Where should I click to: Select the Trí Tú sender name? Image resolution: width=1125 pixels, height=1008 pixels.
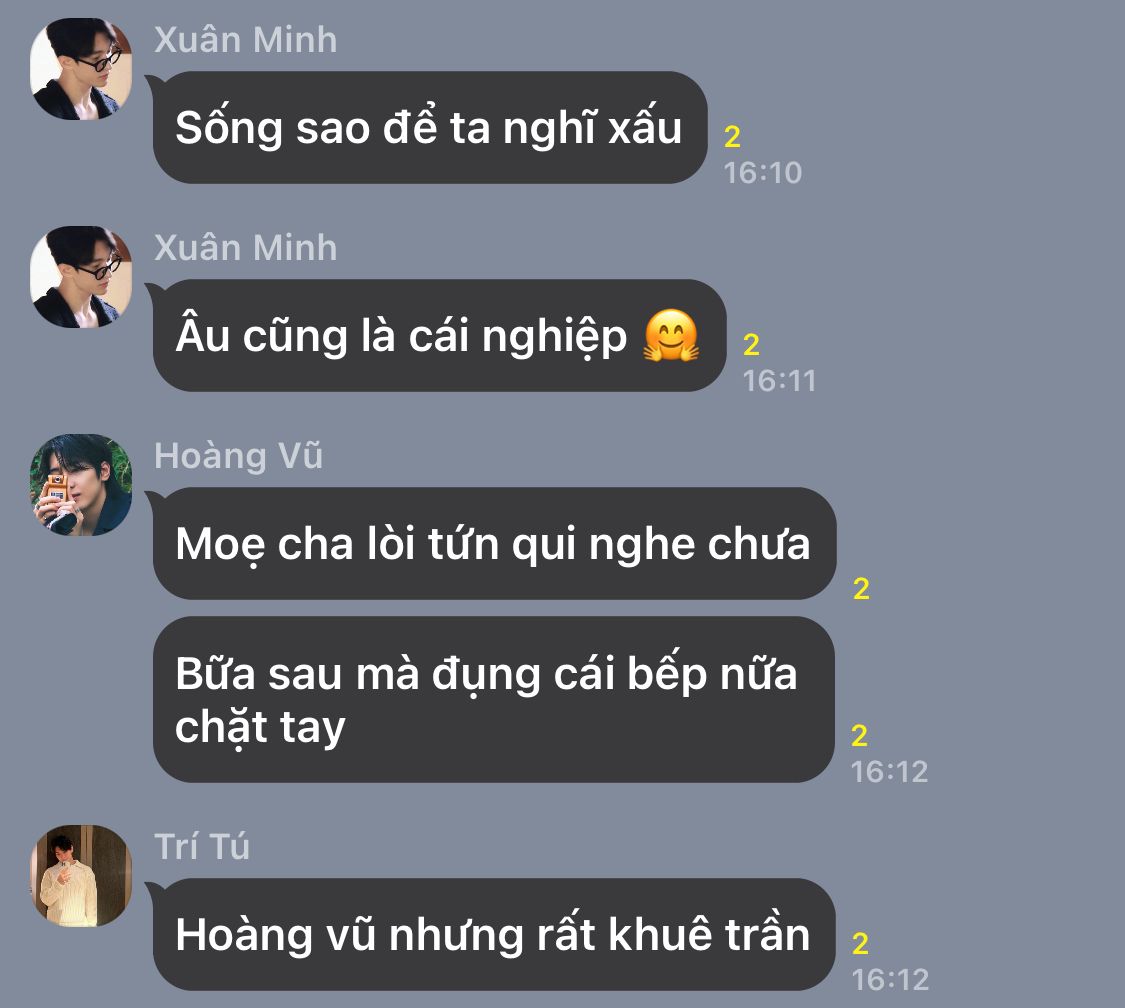pos(202,847)
